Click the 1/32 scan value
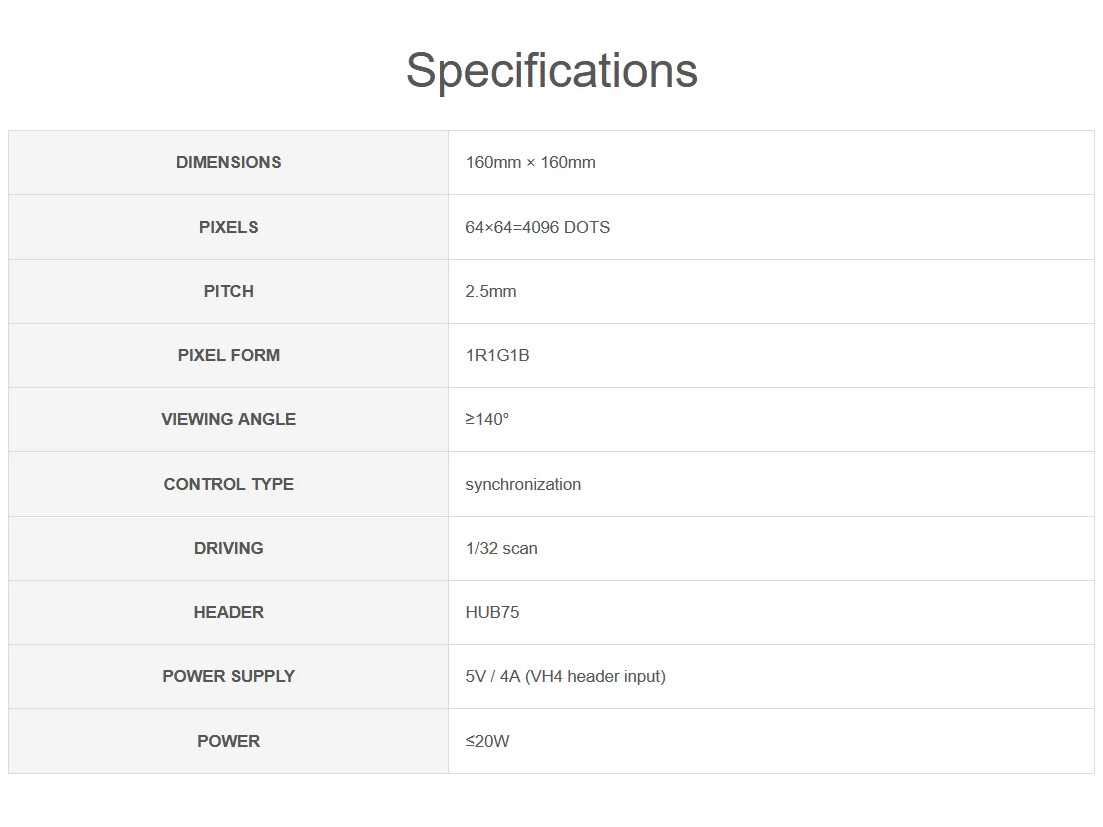Screen dimensions: 1103x827 pyautogui.click(x=502, y=548)
